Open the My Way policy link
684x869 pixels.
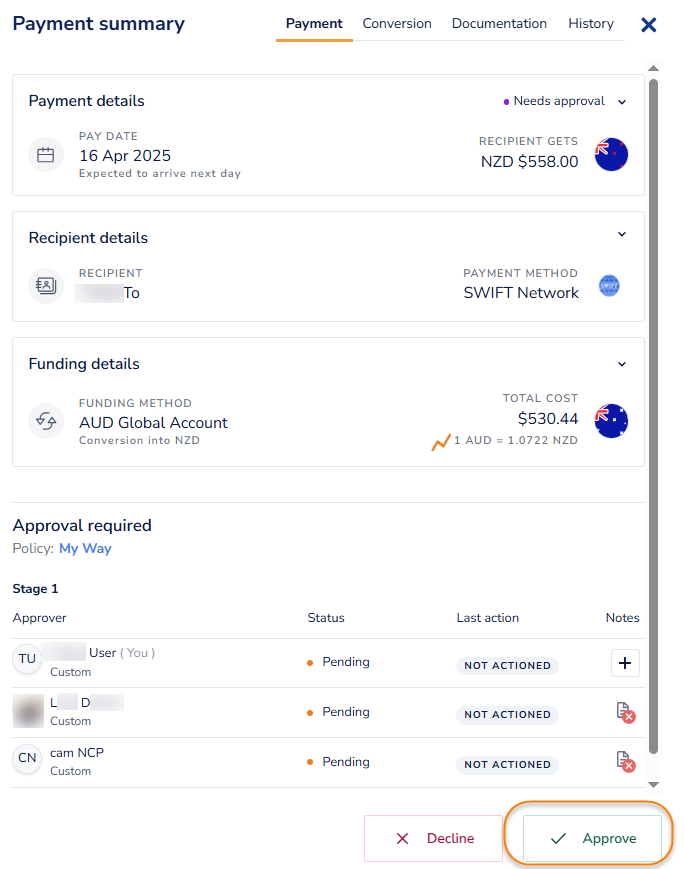(85, 548)
